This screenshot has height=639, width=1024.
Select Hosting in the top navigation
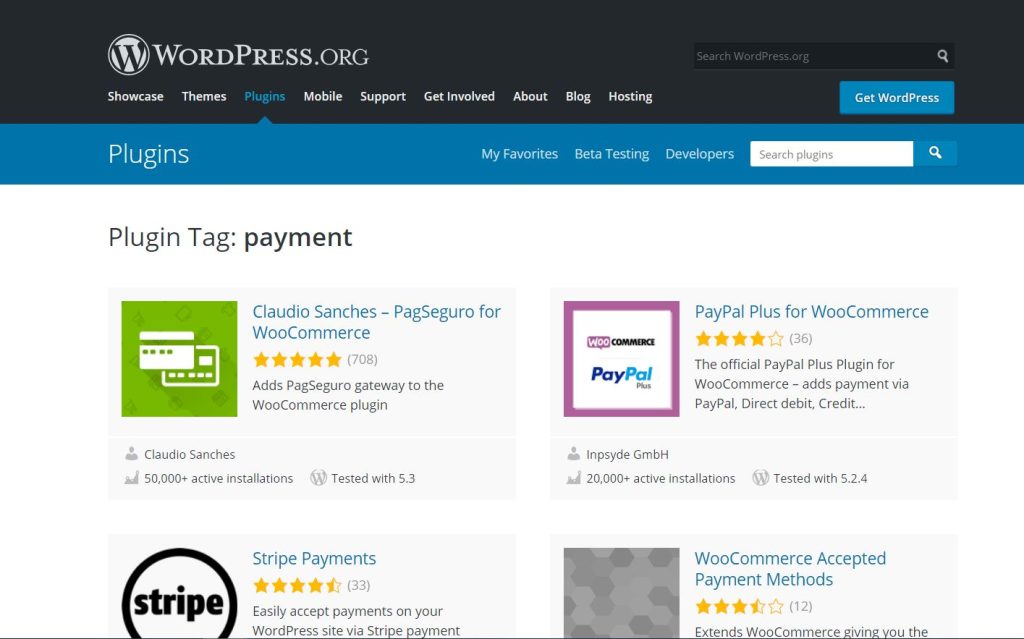coord(630,97)
